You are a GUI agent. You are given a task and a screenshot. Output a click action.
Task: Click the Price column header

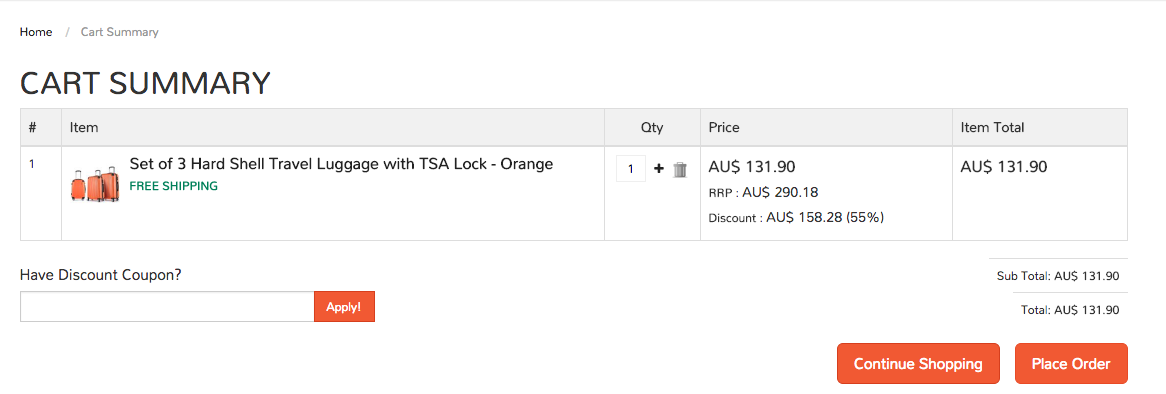click(x=724, y=127)
